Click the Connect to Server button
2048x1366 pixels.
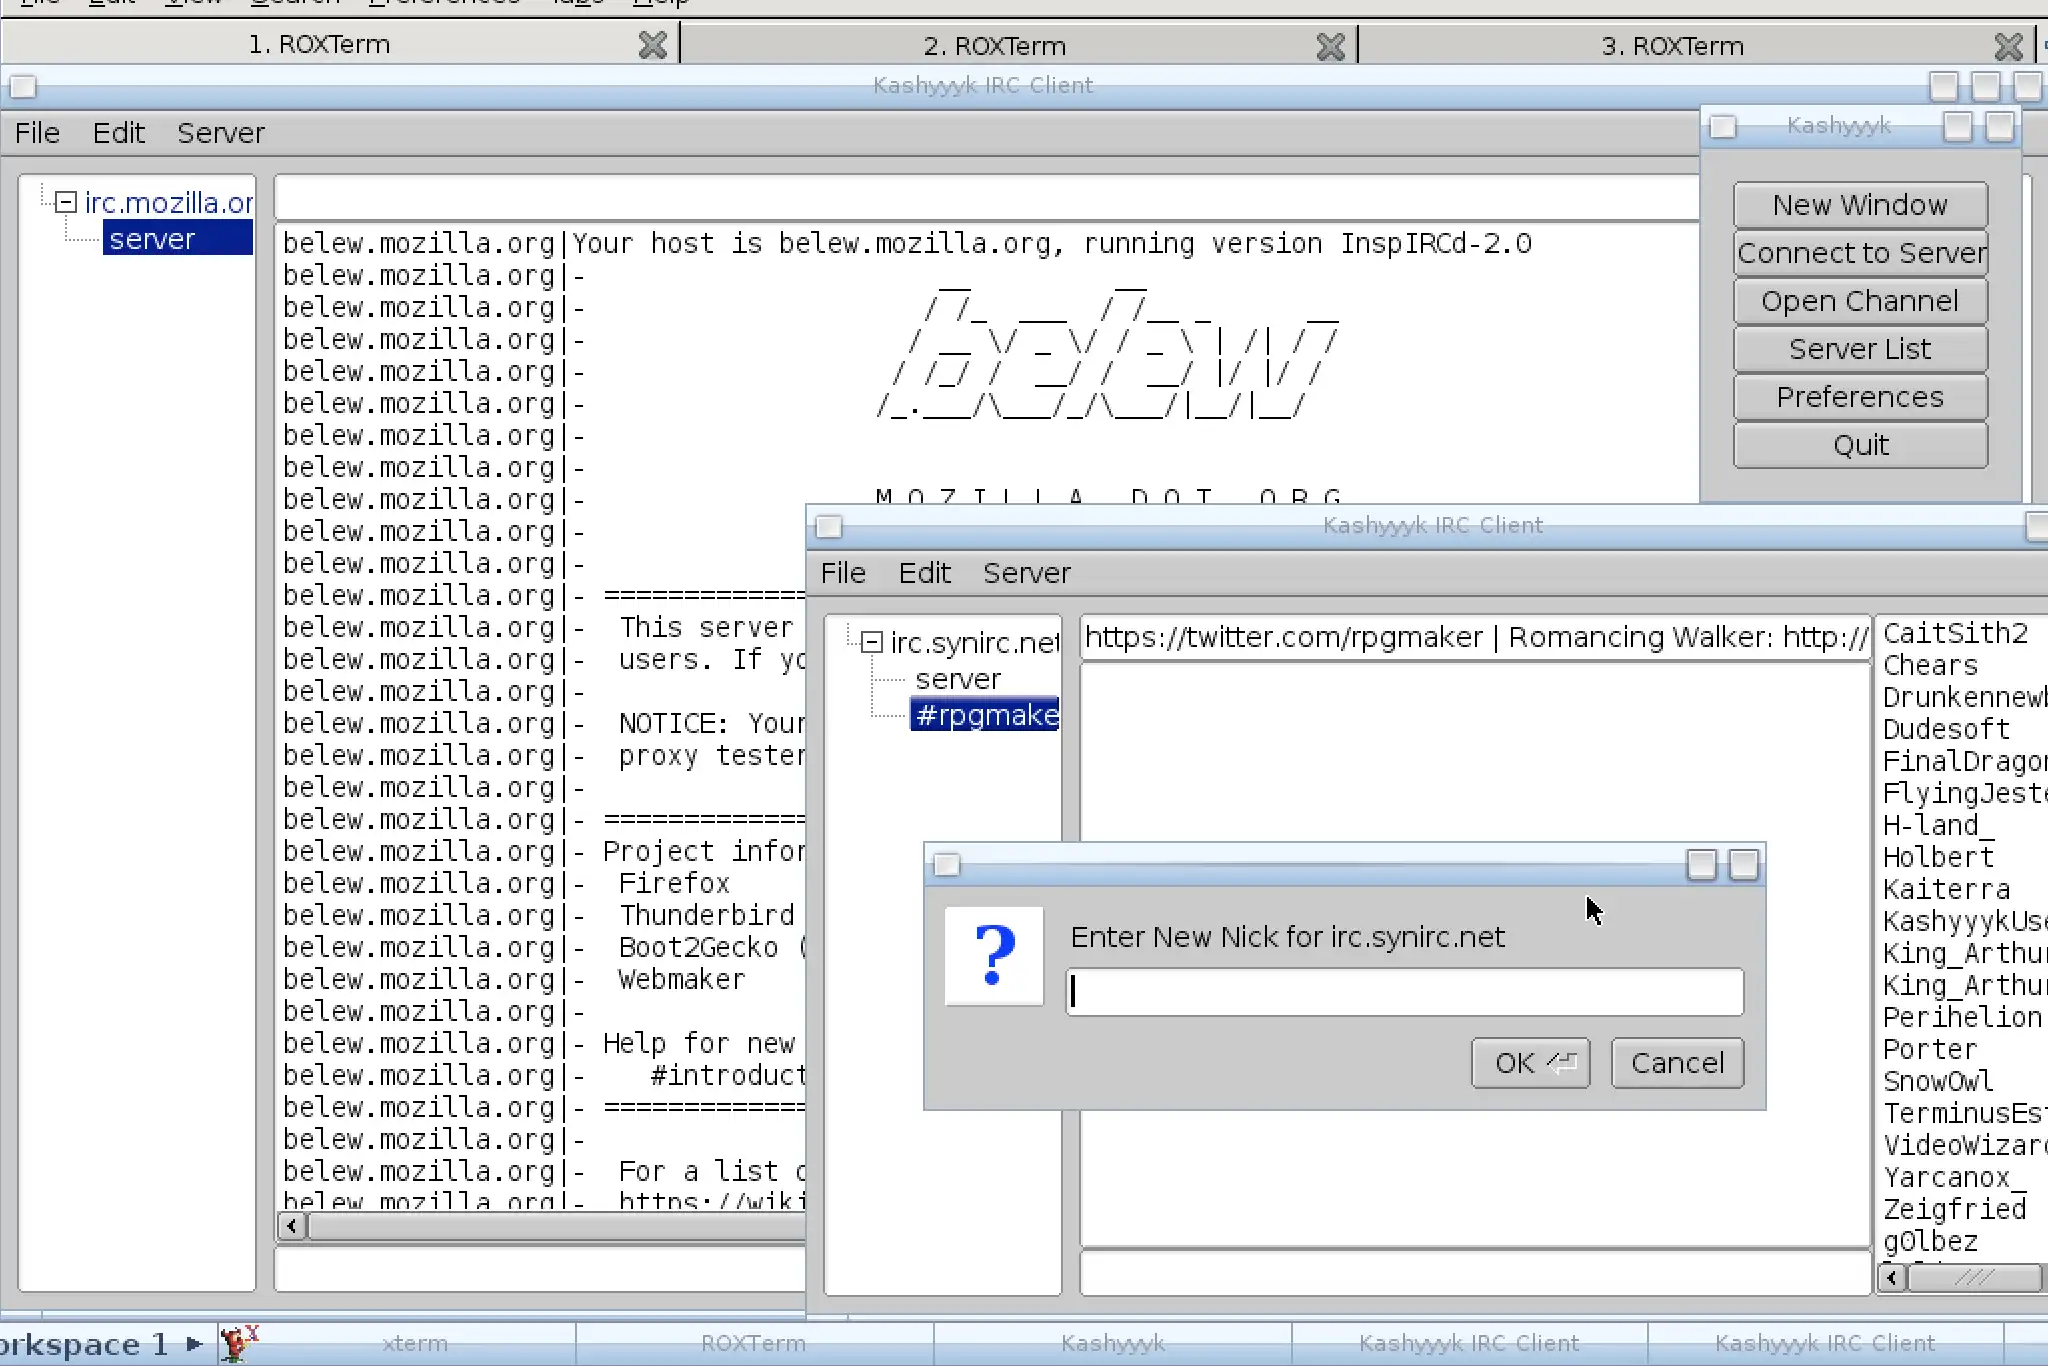pyautogui.click(x=1860, y=253)
